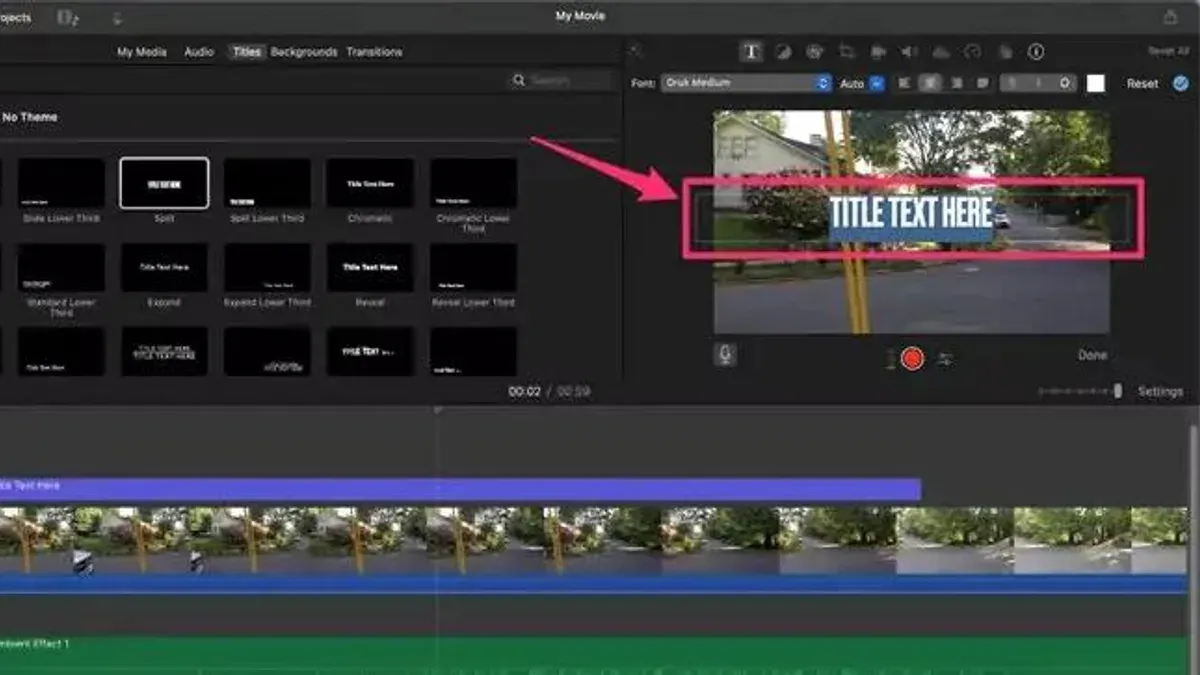This screenshot has height=675, width=1200.
Task: Switch to the Audio tab
Action: (x=199, y=52)
